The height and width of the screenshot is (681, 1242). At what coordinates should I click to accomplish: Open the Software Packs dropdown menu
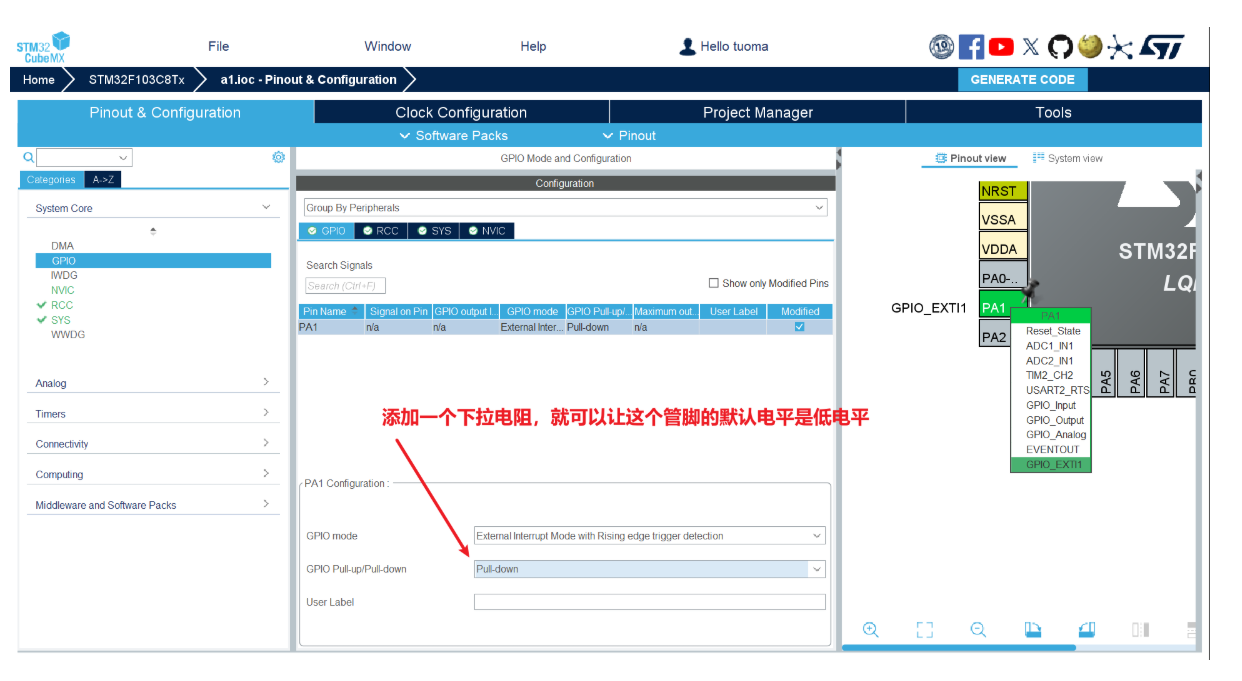click(x=453, y=136)
